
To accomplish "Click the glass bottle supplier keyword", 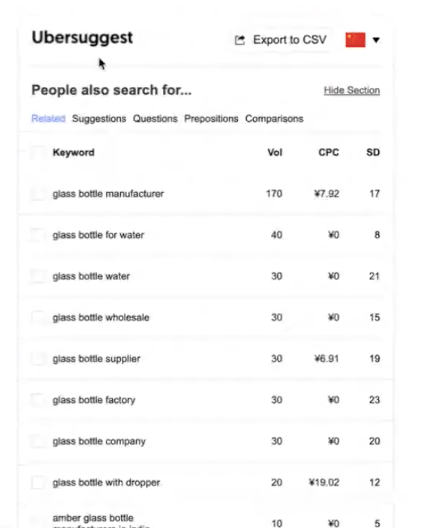I will 96,359.
